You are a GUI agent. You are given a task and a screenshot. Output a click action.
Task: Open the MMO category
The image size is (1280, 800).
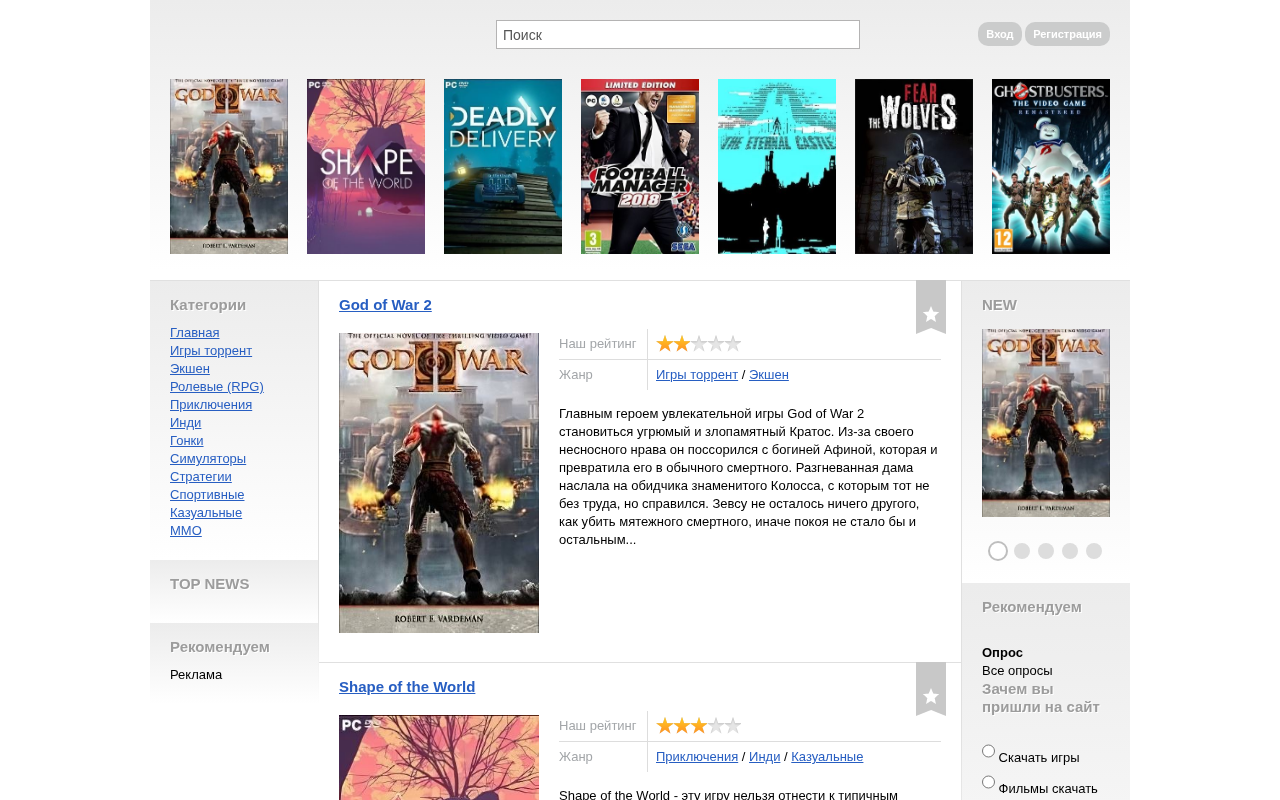point(186,531)
